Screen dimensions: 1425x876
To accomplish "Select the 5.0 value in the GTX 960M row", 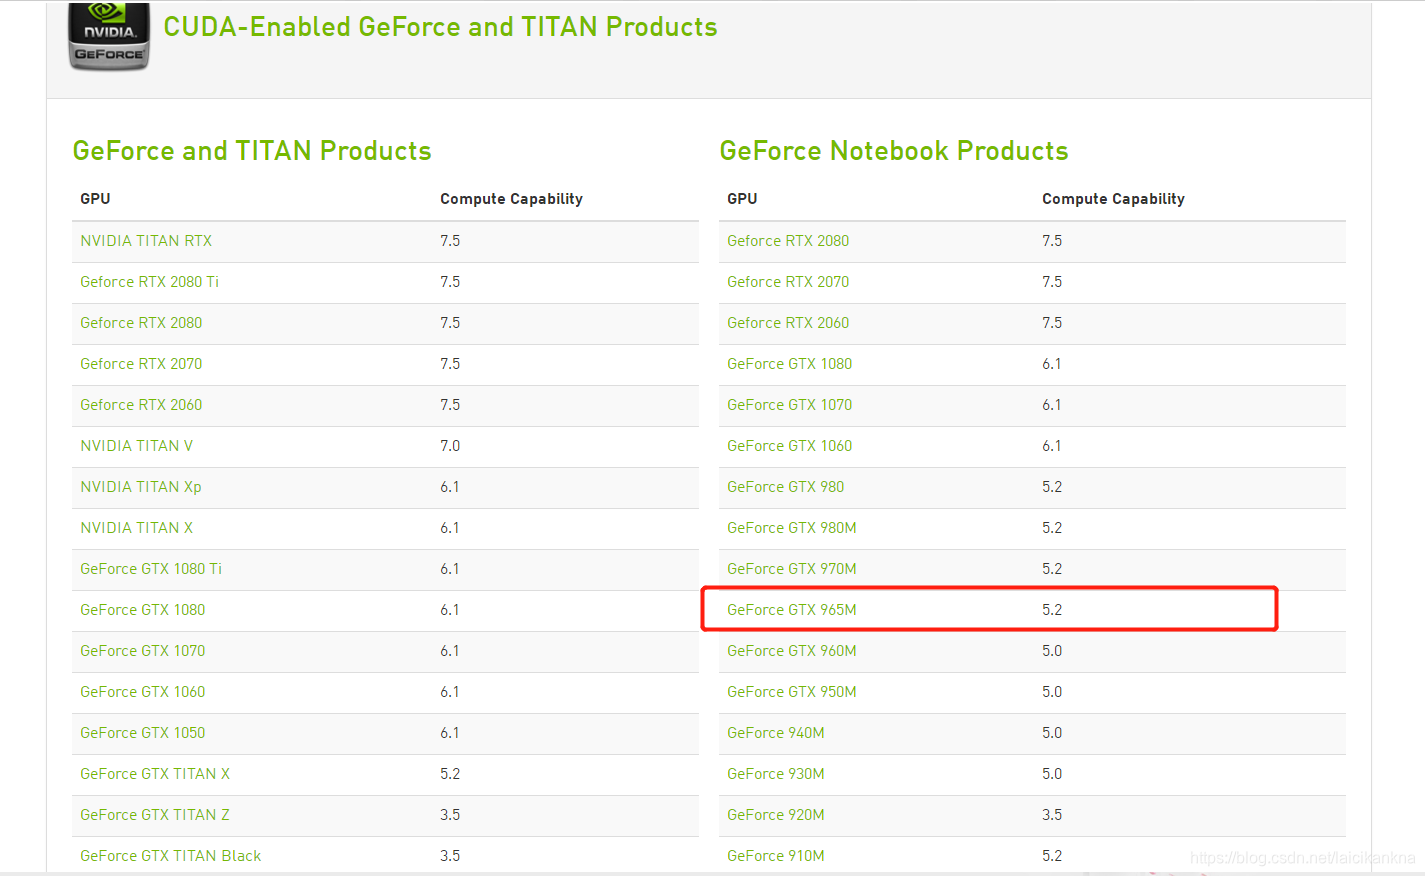I will coord(1052,651).
